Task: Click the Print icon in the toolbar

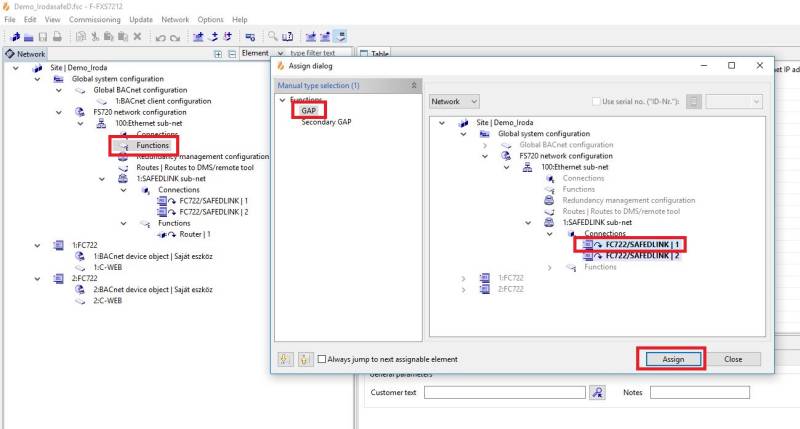Action: tap(57, 37)
